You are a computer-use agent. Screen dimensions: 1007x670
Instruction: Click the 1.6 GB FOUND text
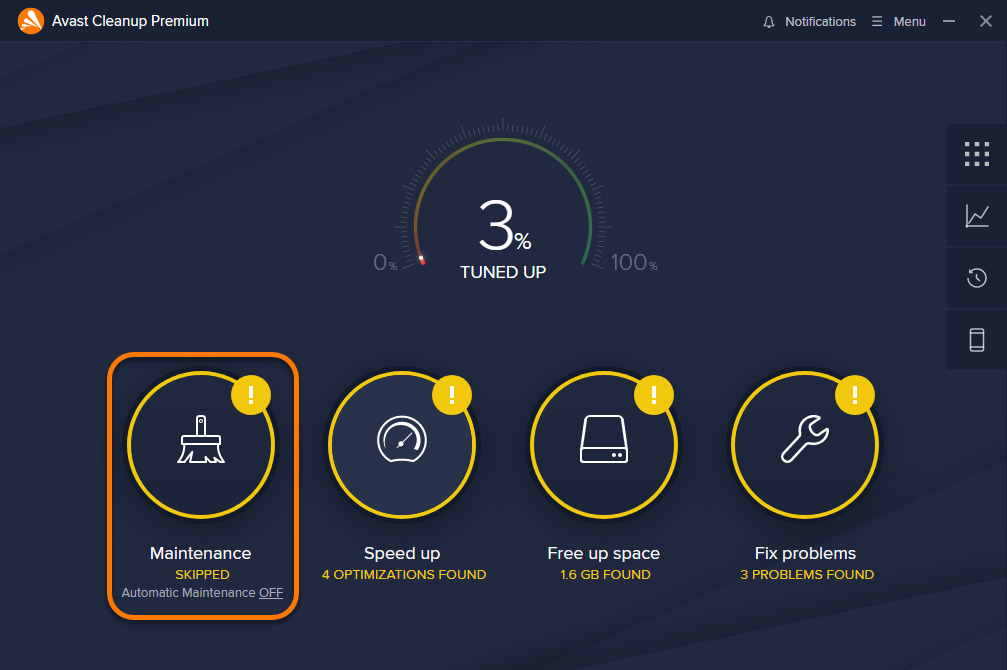(x=605, y=575)
